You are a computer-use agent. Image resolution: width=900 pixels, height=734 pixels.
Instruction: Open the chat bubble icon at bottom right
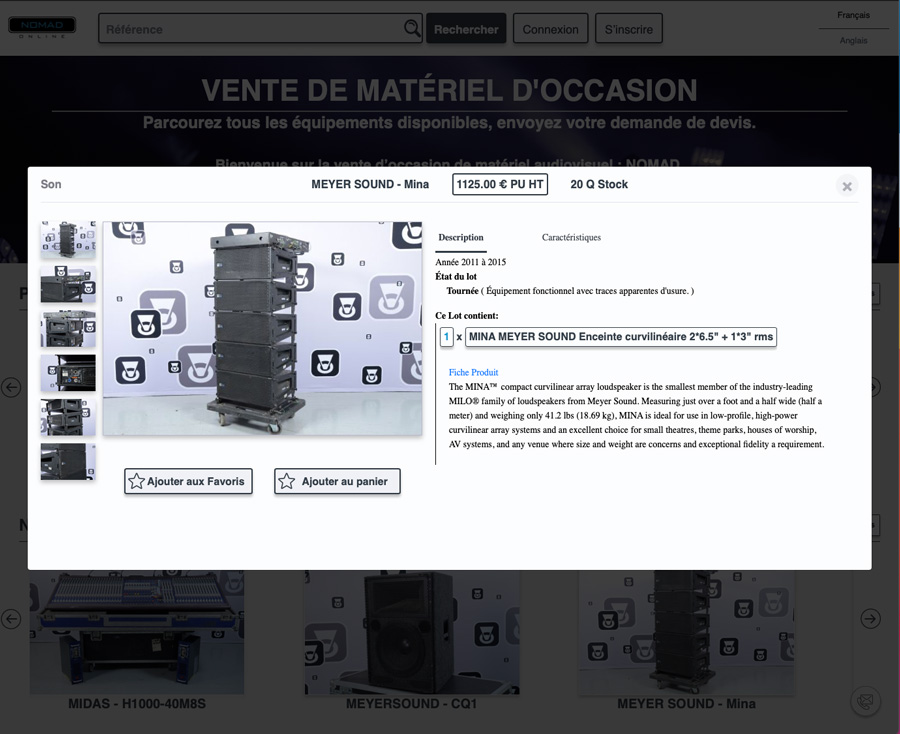click(866, 701)
